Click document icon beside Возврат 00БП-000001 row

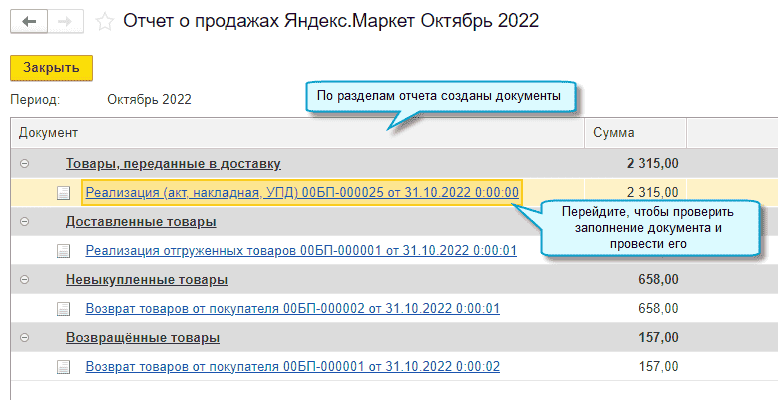64,367
